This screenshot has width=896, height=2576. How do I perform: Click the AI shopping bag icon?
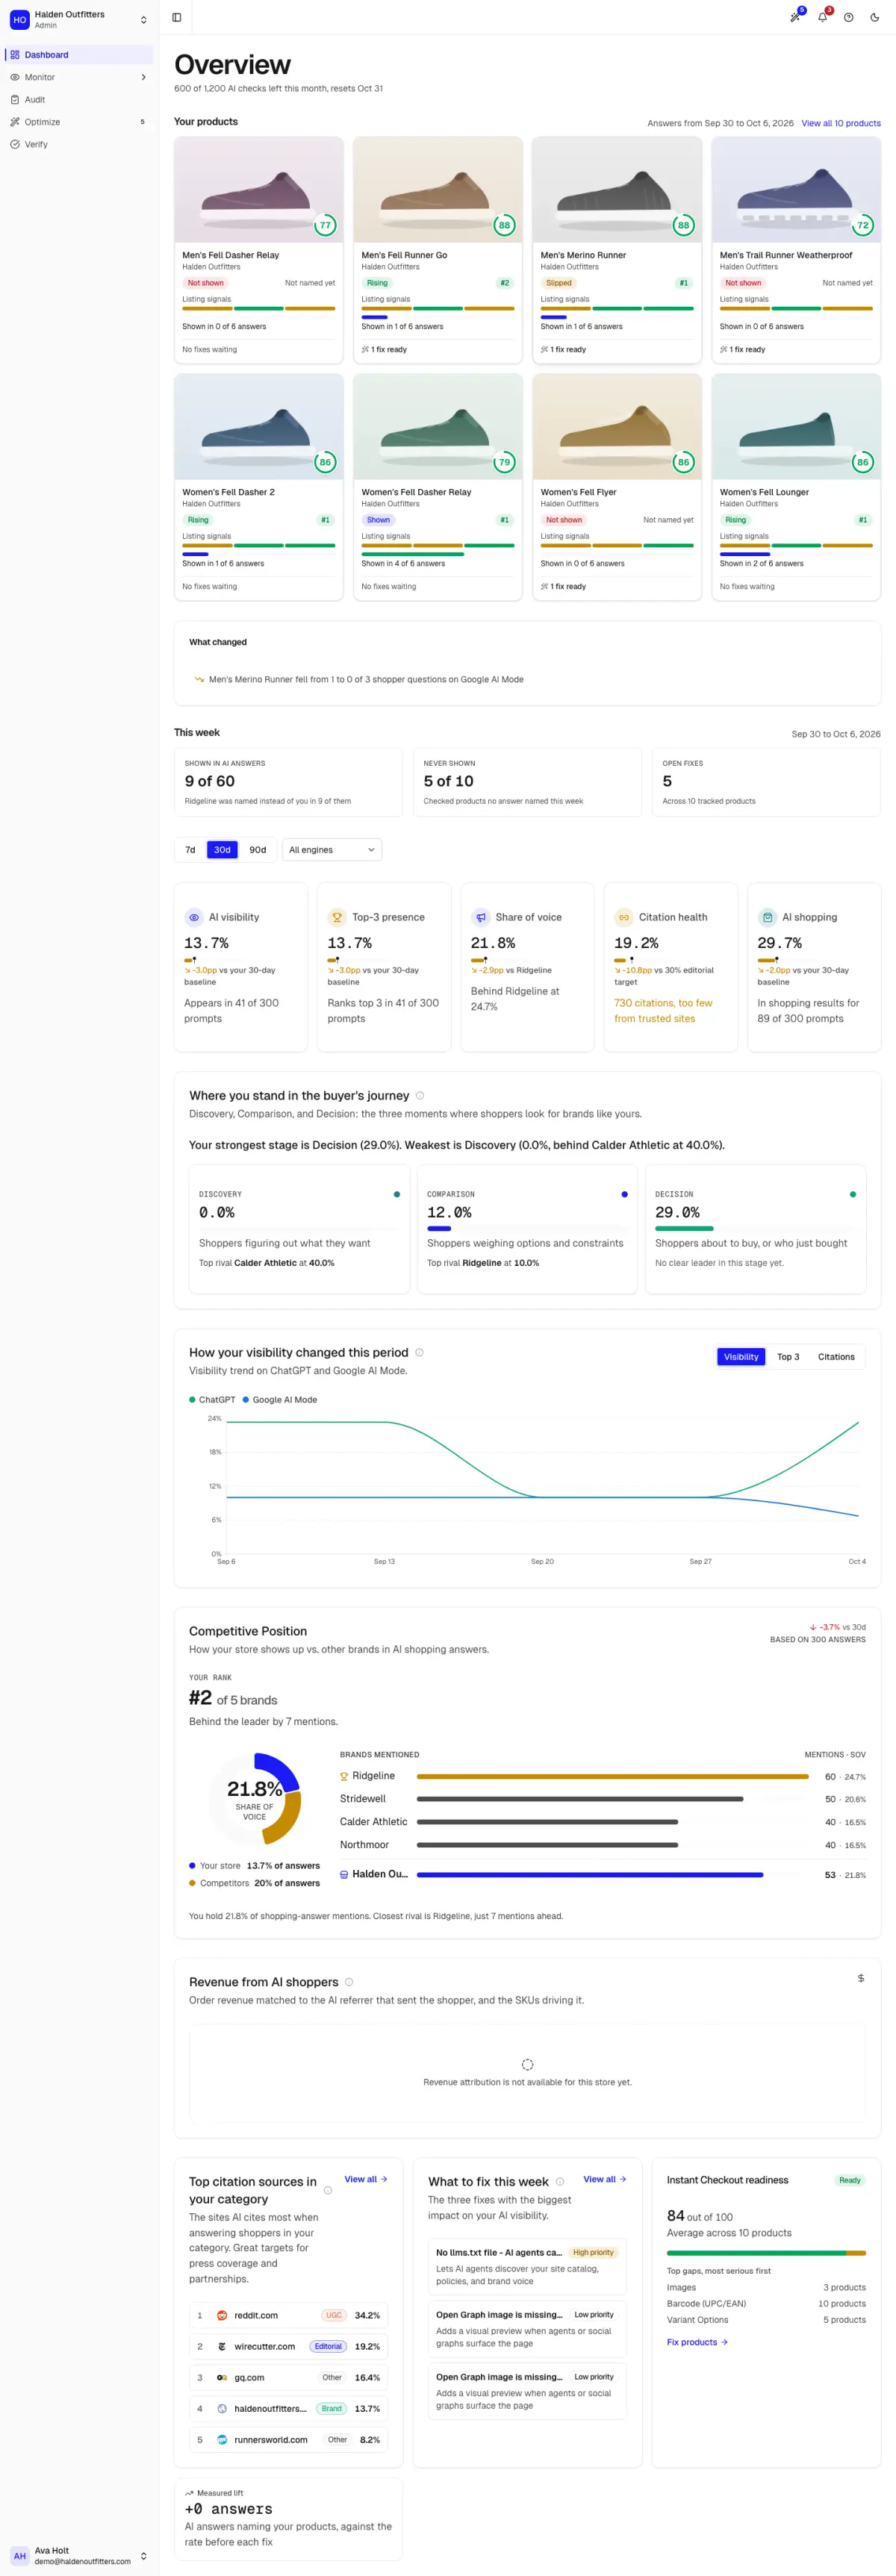pyautogui.click(x=767, y=917)
